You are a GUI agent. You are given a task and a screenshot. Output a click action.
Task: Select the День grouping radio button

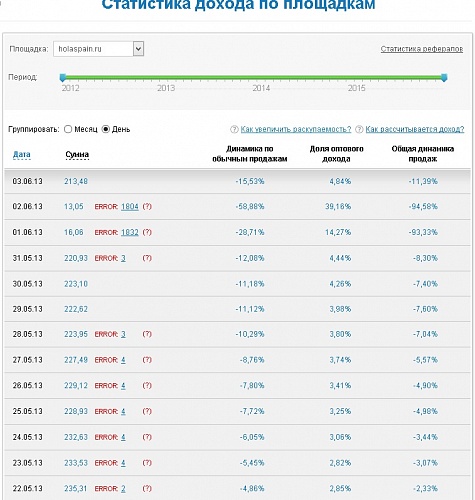coord(106,129)
